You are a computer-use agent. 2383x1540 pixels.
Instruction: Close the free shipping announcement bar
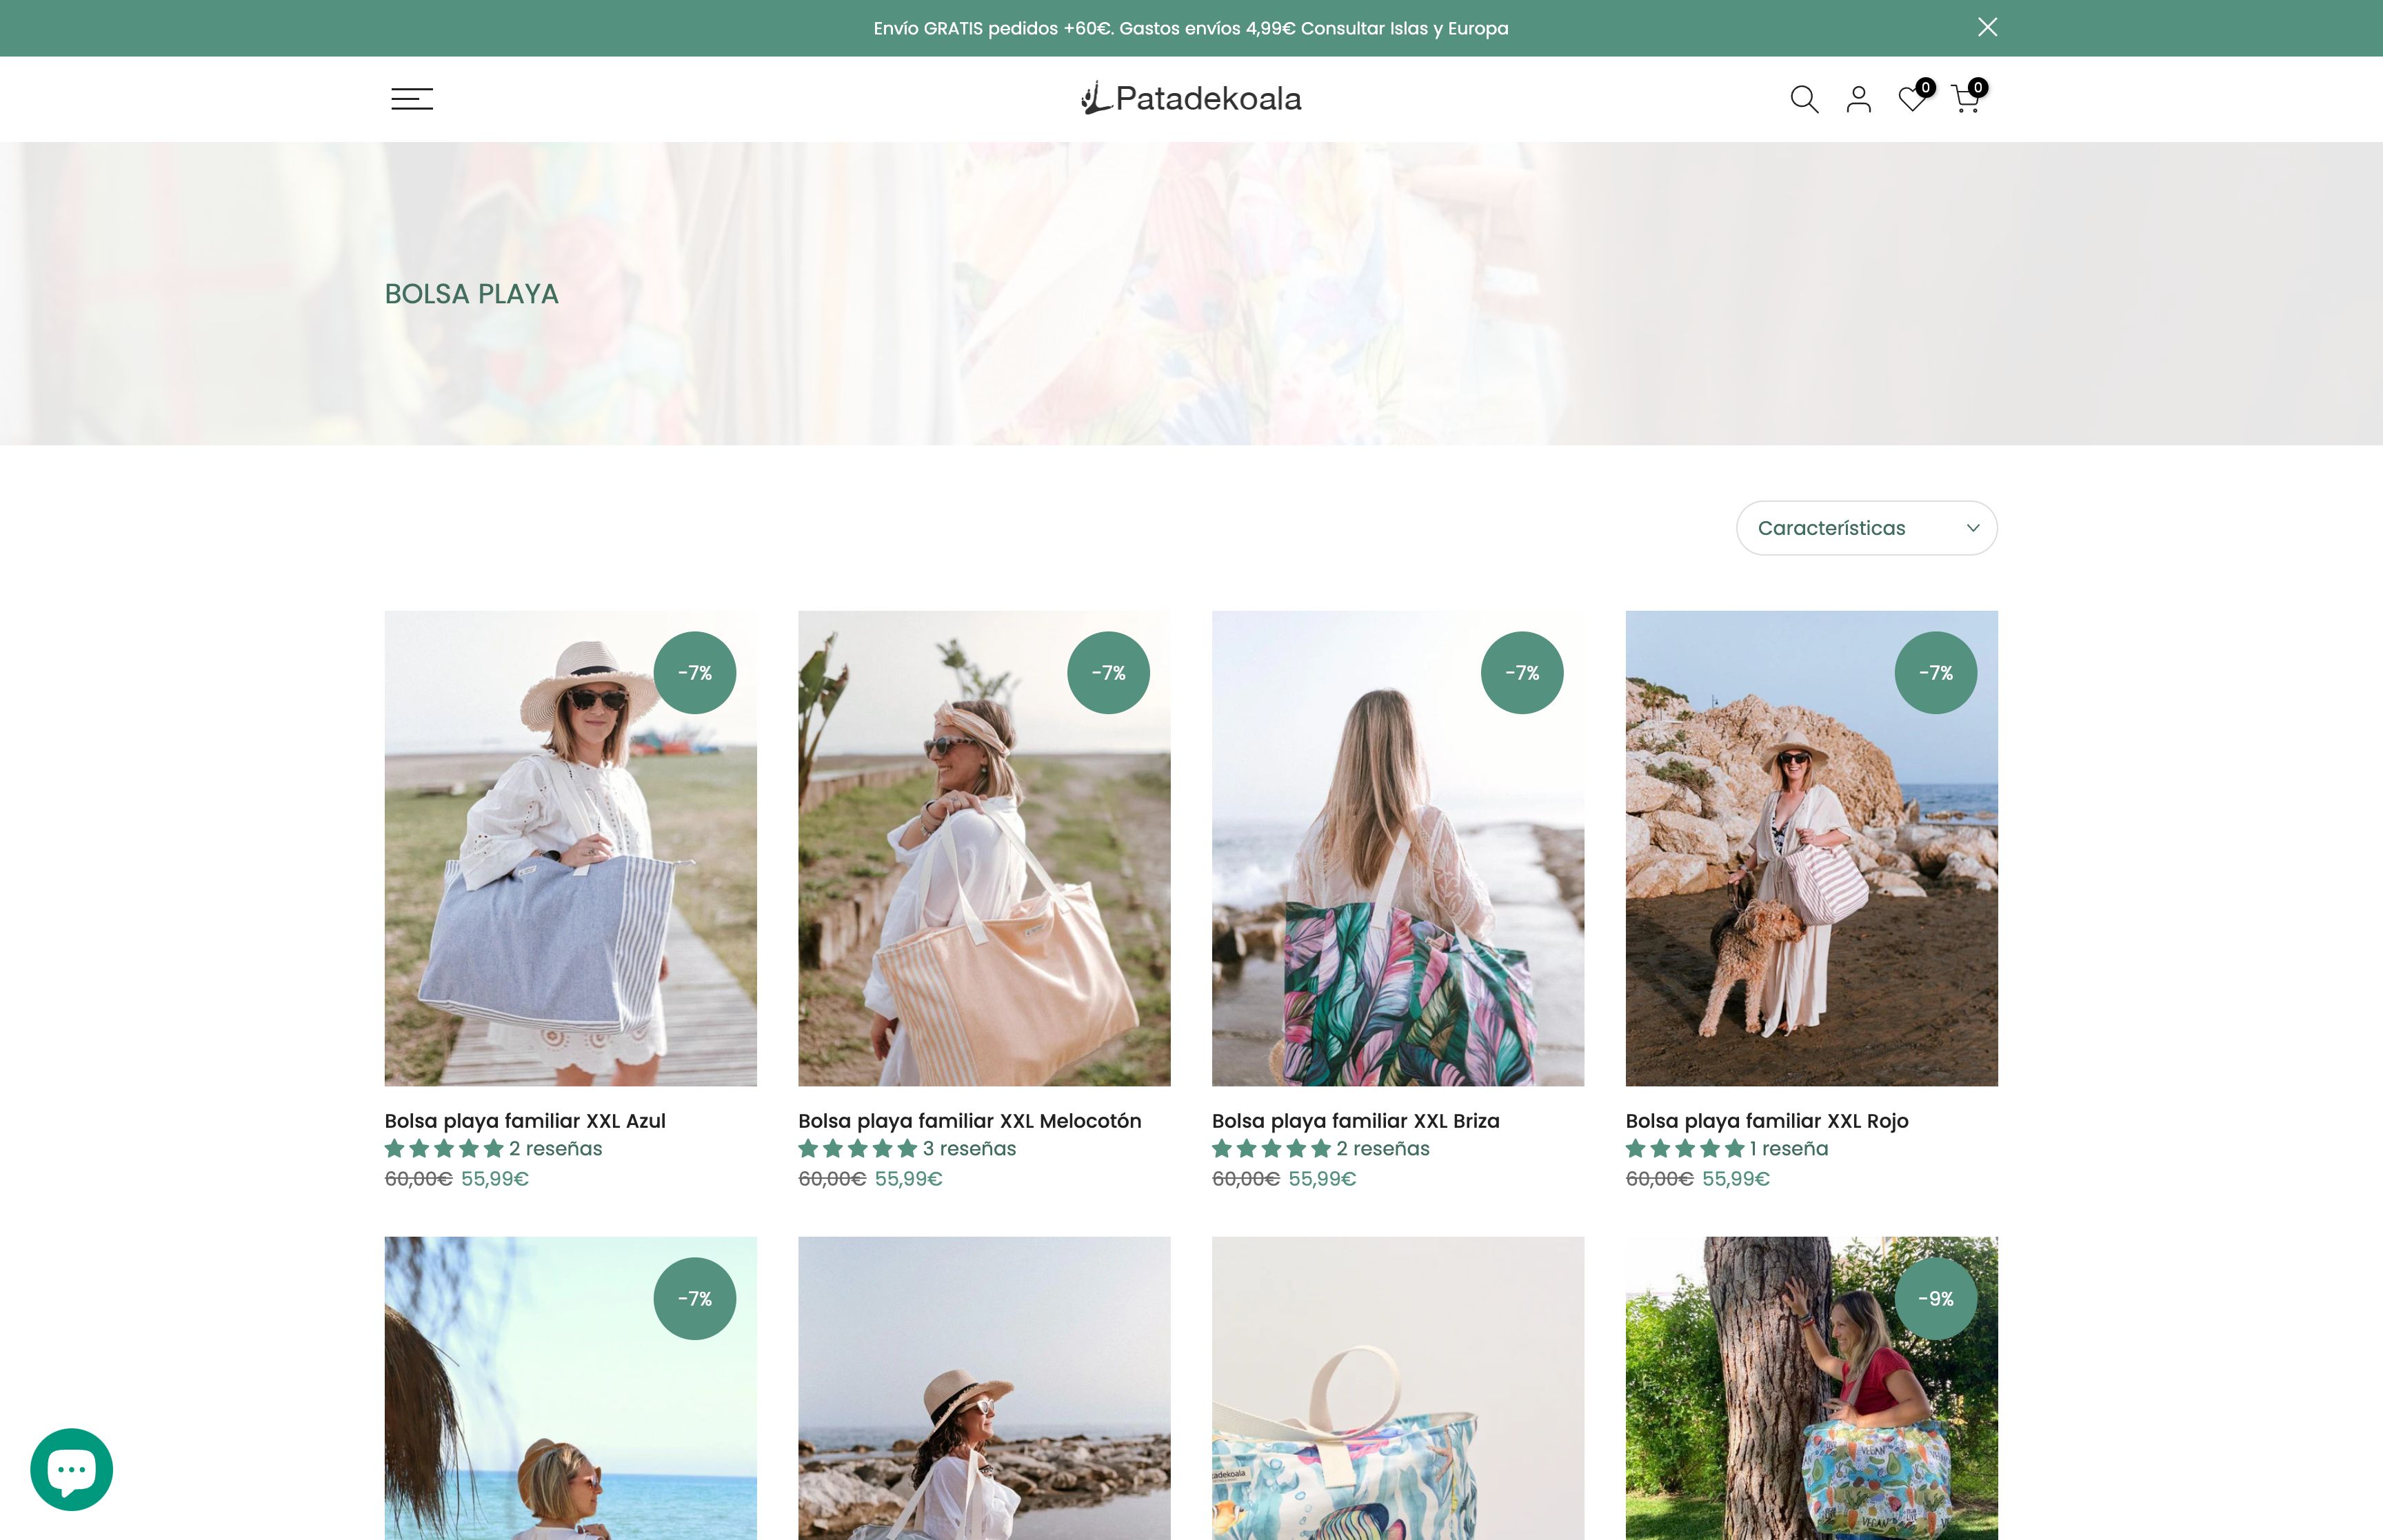(1987, 27)
